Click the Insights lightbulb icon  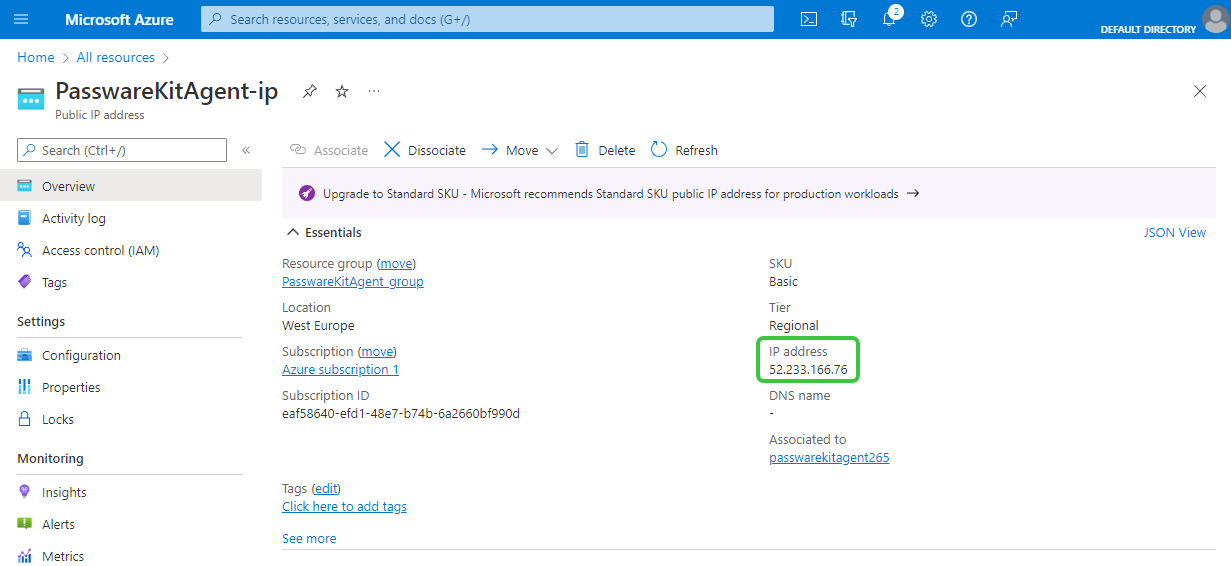pyautogui.click(x=25, y=492)
